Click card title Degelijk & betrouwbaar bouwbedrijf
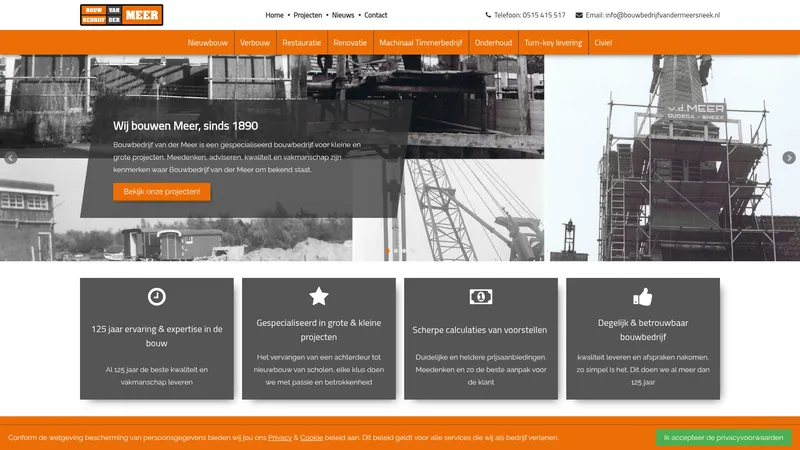 click(x=643, y=330)
